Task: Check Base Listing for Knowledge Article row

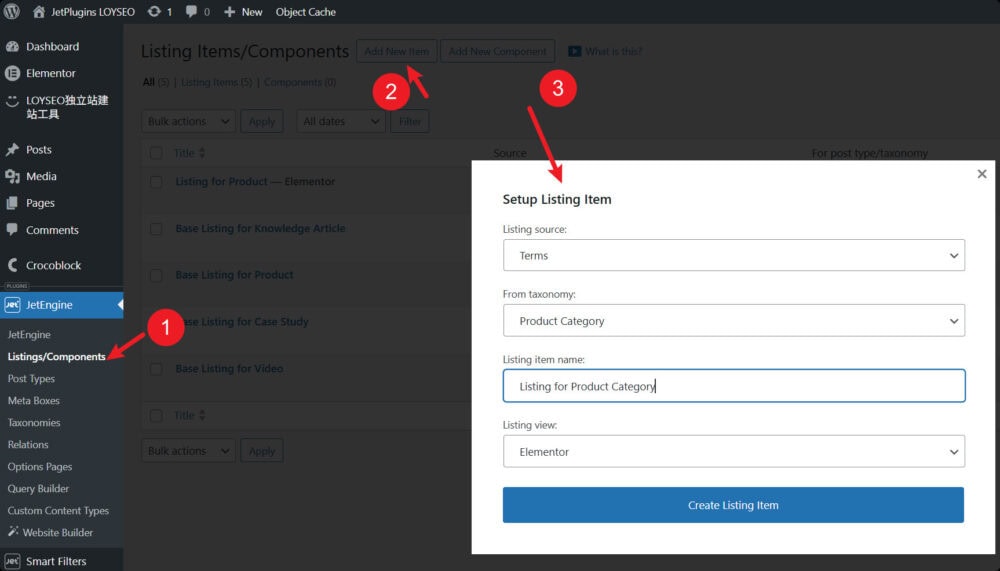Action: click(156, 228)
